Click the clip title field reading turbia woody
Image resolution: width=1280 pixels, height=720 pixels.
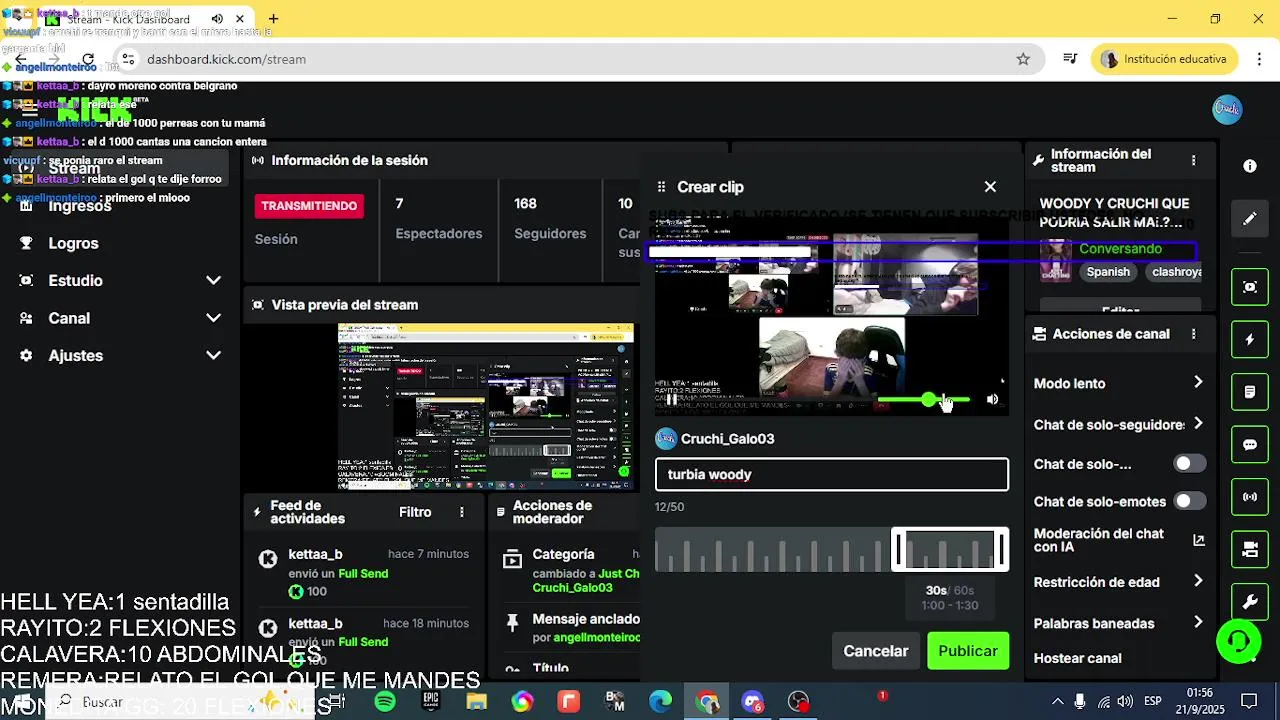832,475
